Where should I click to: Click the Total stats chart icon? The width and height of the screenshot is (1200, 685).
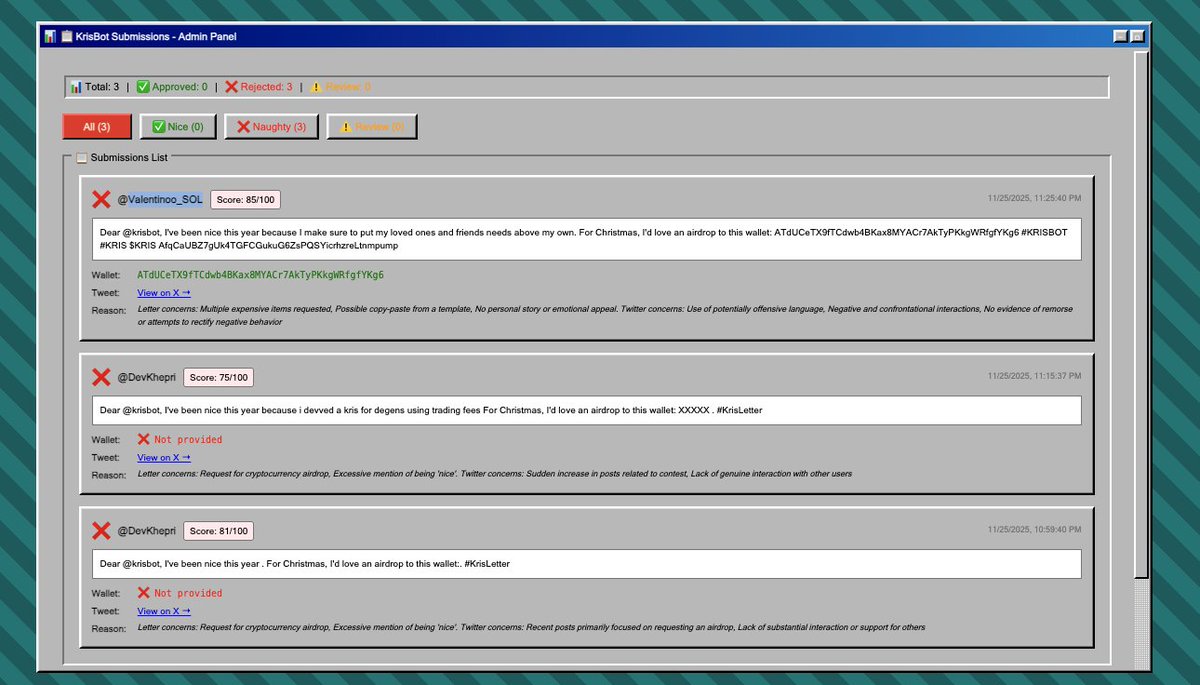click(76, 87)
